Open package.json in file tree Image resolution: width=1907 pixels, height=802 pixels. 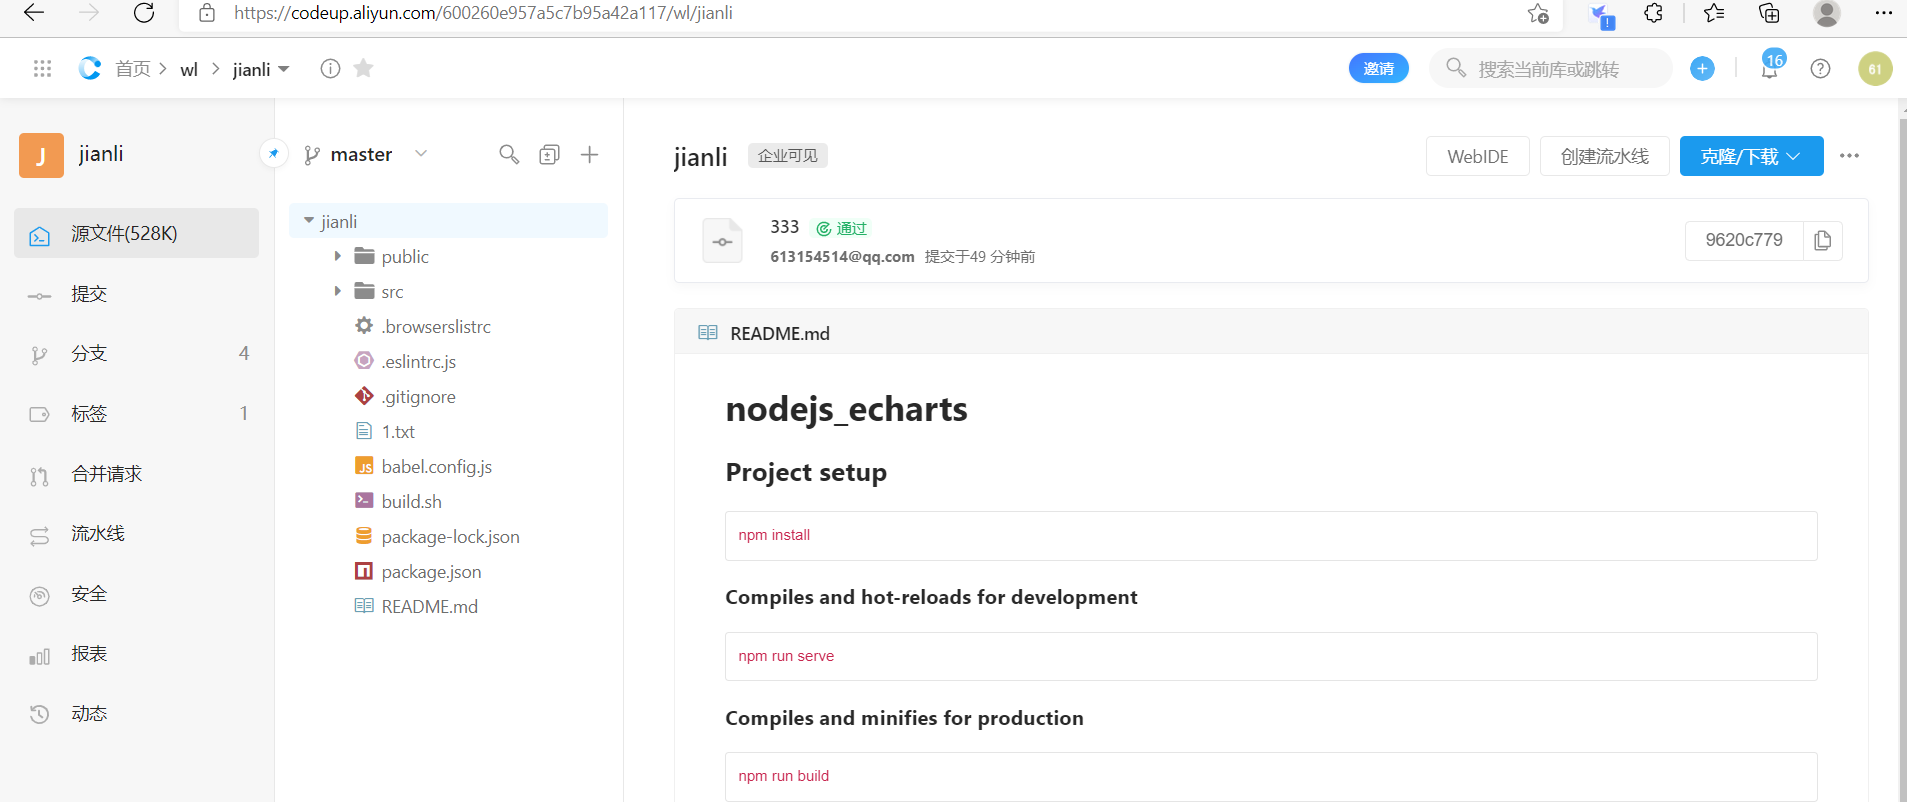[x=431, y=572]
